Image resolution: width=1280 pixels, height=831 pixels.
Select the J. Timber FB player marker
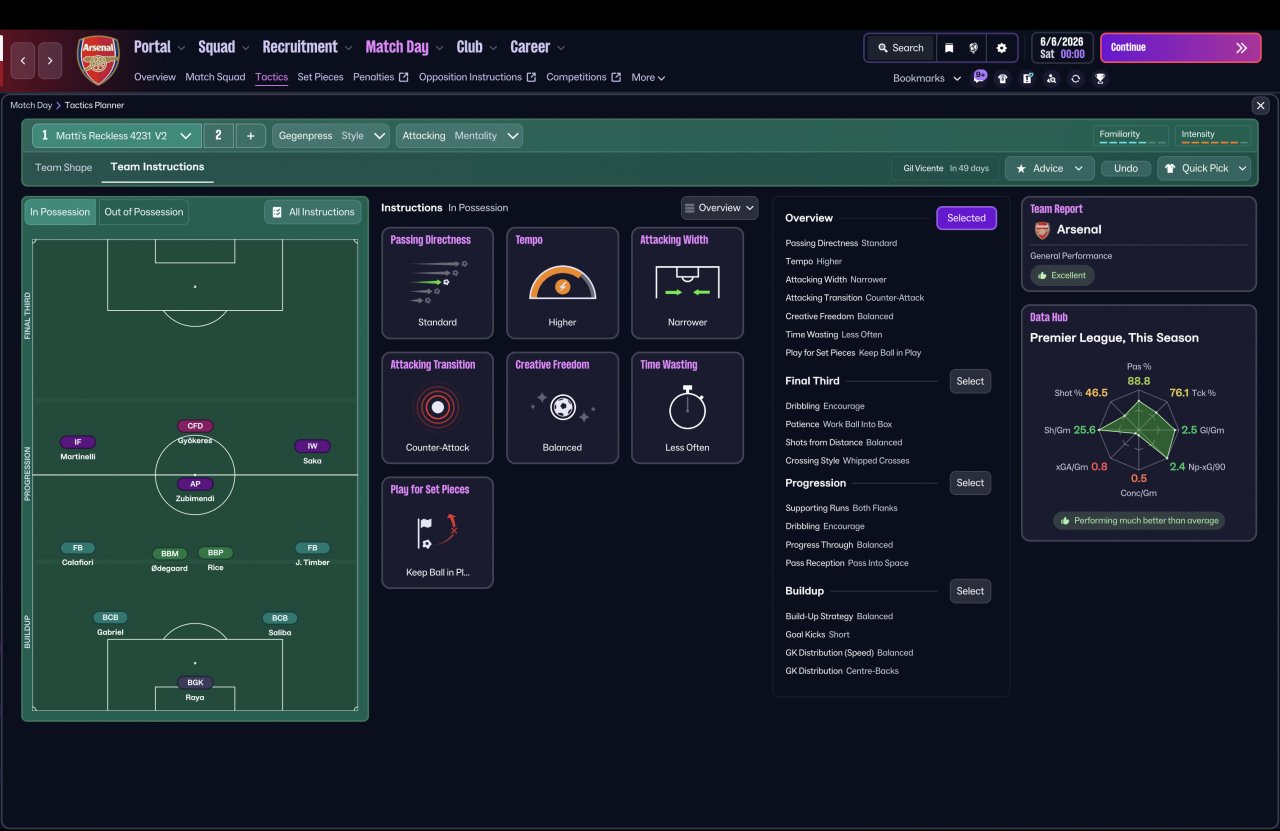pyautogui.click(x=312, y=554)
